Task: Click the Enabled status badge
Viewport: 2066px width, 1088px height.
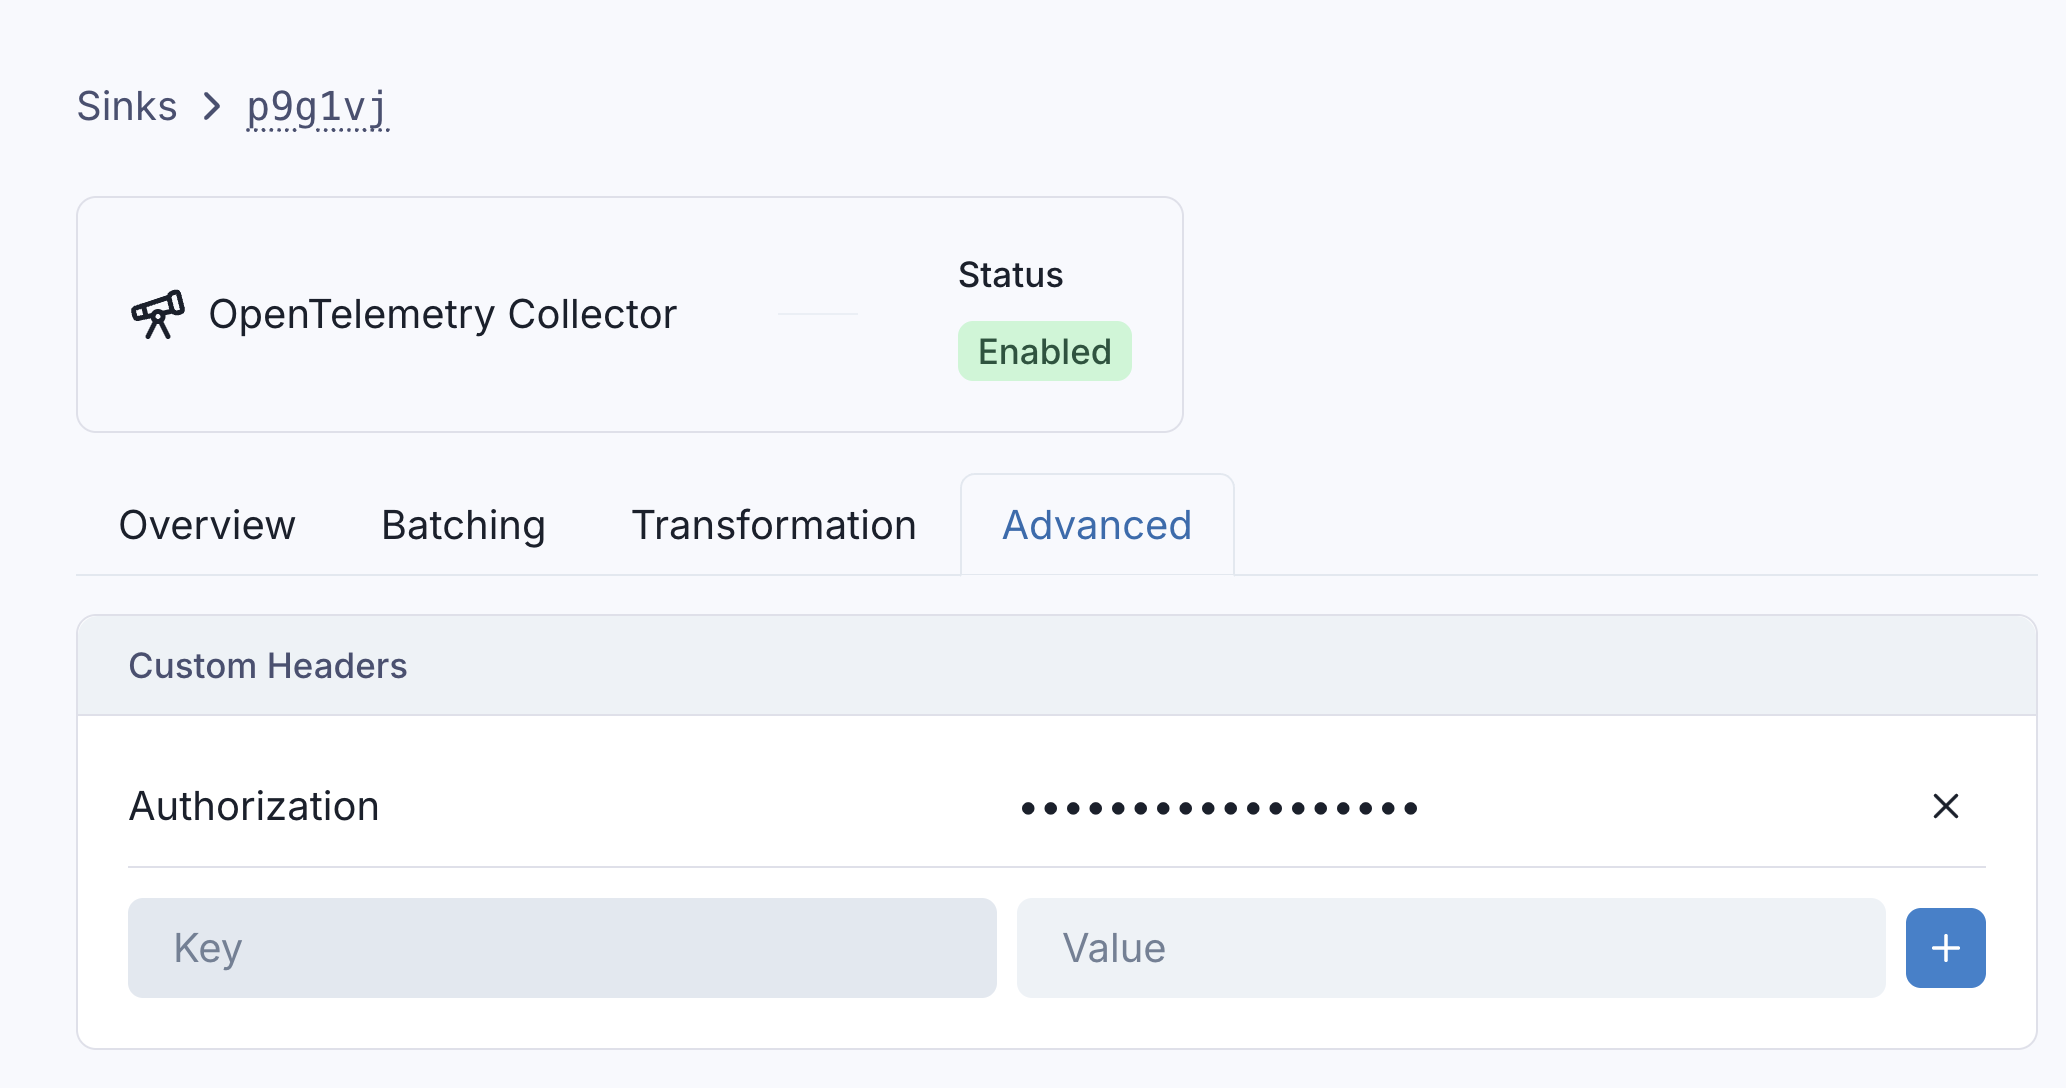Action: [x=1044, y=351]
